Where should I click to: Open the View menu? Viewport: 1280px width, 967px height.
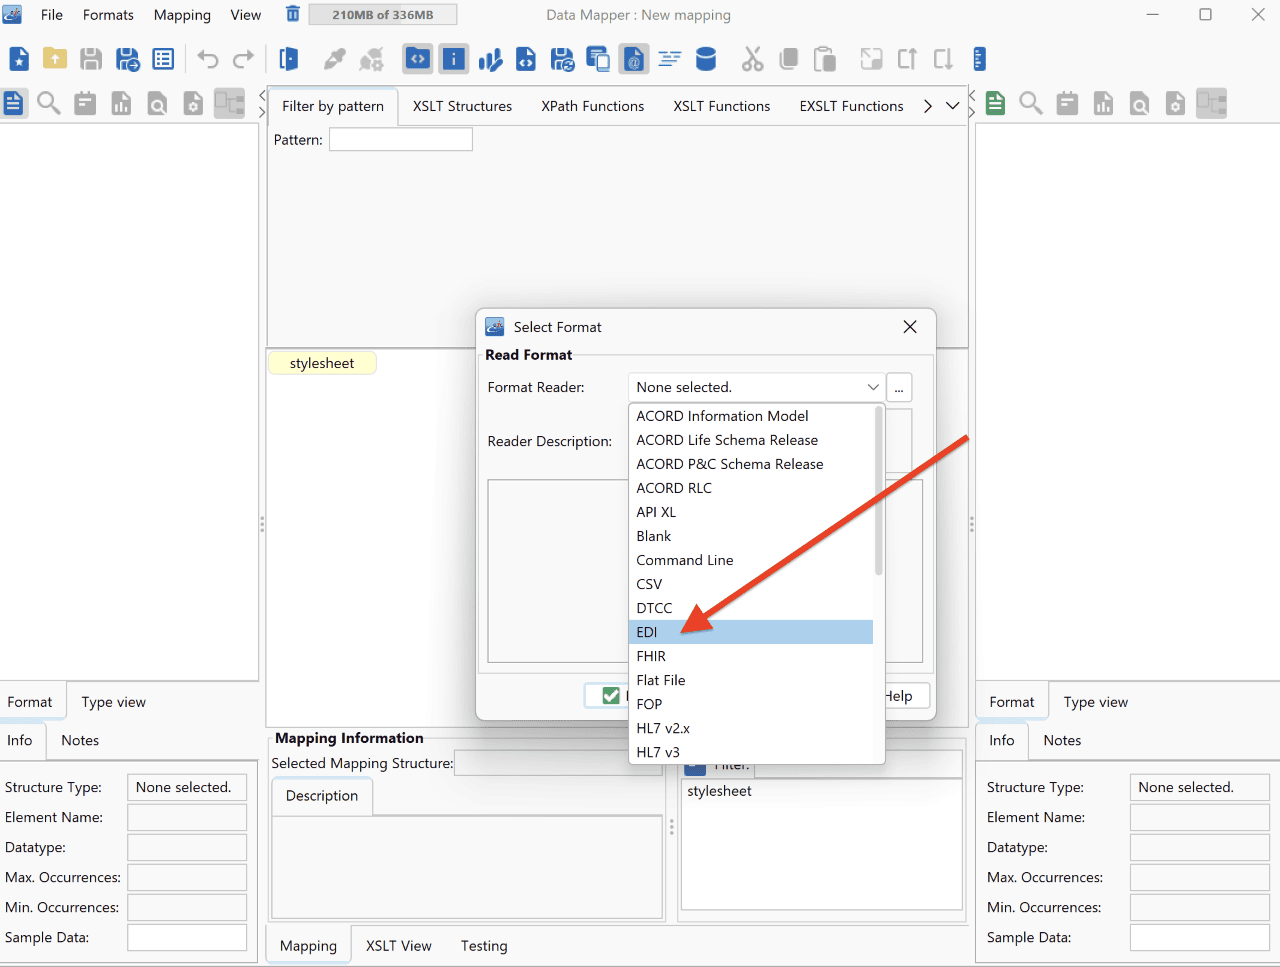pyautogui.click(x=246, y=15)
